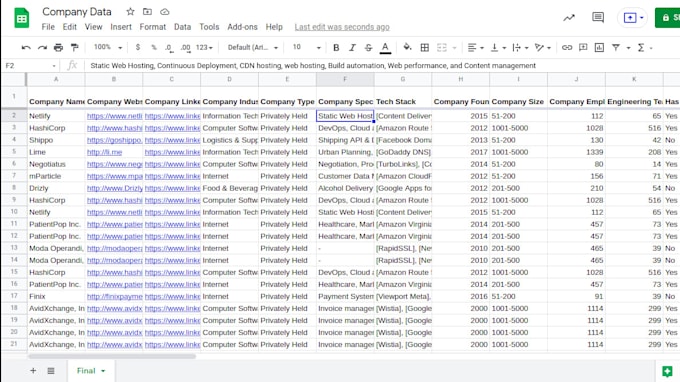This screenshot has width=680, height=382.
Task: Open the Explore button at bottom right
Action: (667, 371)
